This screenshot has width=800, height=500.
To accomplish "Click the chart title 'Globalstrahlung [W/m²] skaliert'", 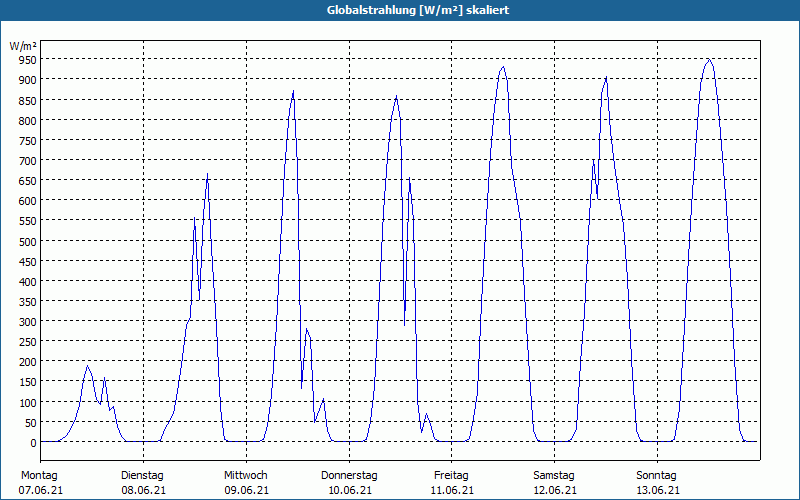I will (418, 10).
